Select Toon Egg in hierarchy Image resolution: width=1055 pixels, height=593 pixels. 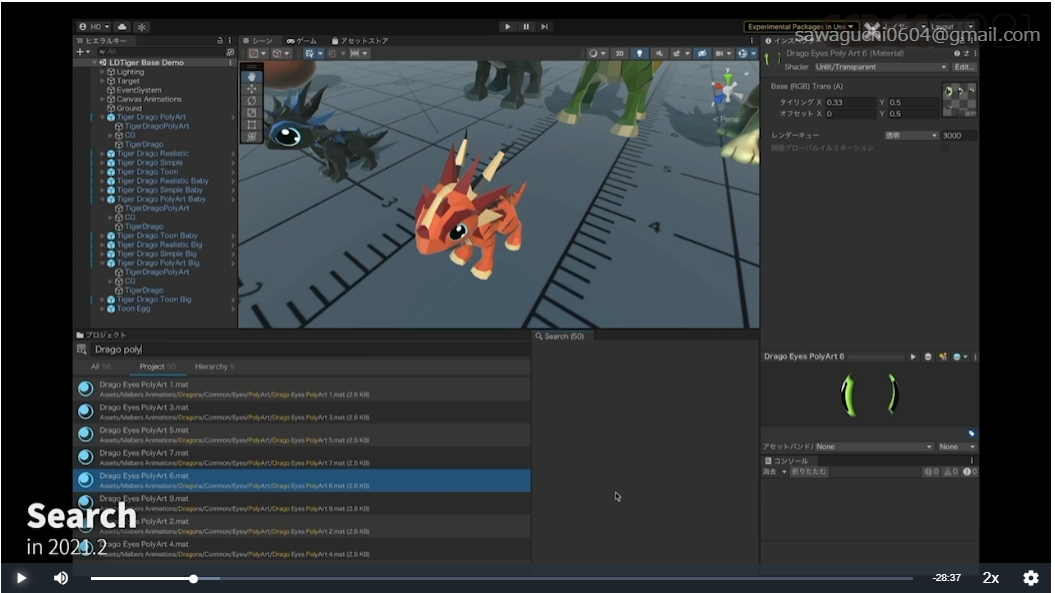click(x=133, y=309)
